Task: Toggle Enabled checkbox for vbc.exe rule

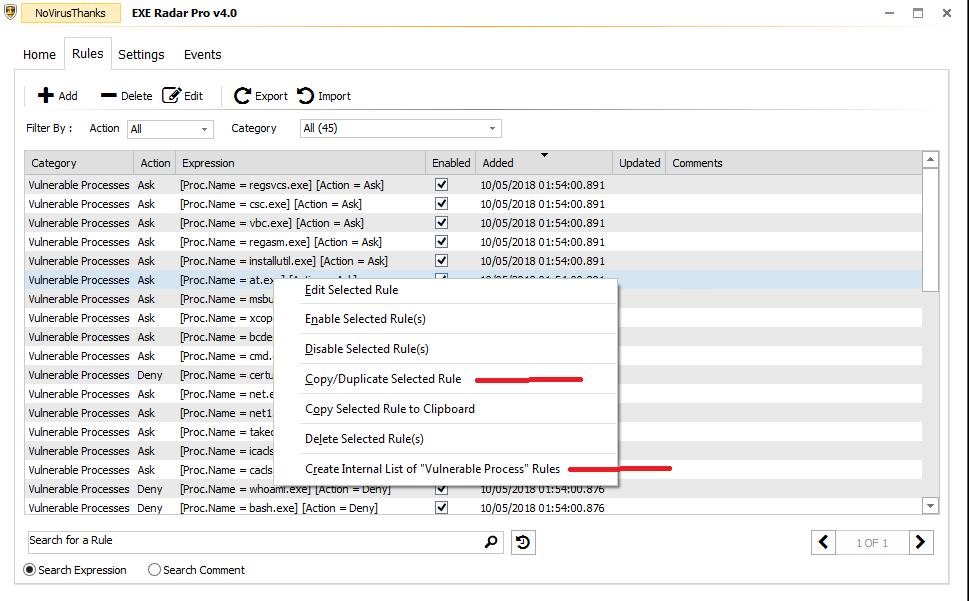Action: point(441,223)
